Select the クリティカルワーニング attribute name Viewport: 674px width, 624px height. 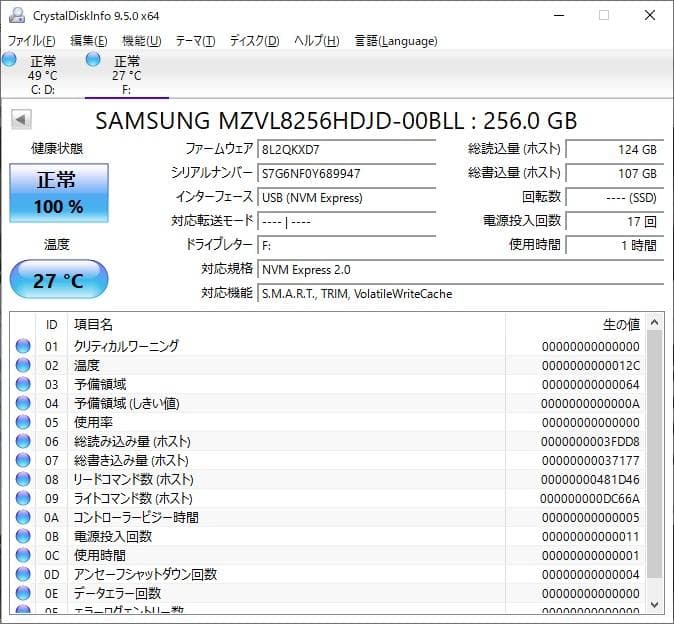[126, 346]
